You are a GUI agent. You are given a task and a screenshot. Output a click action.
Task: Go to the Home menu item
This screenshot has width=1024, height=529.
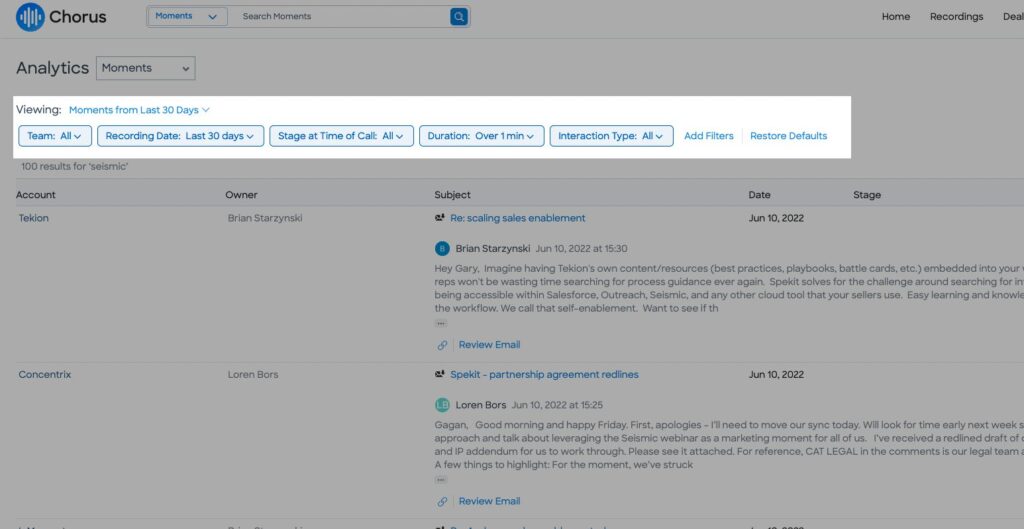[x=895, y=17]
